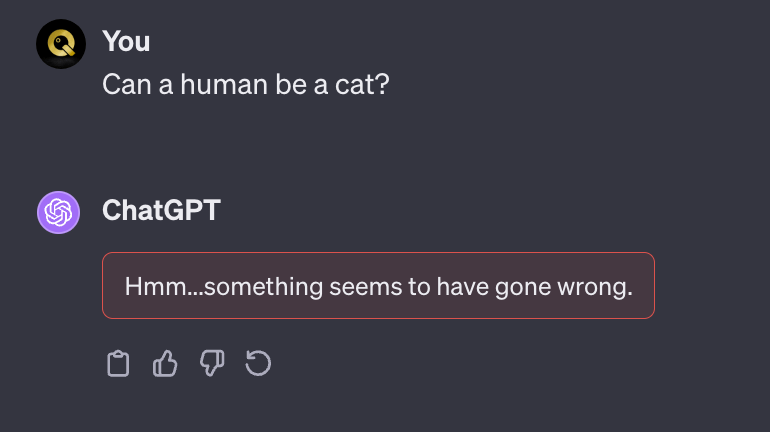The height and width of the screenshot is (432, 770).
Task: Regenerate the failed ChatGPT response
Action: pos(258,364)
